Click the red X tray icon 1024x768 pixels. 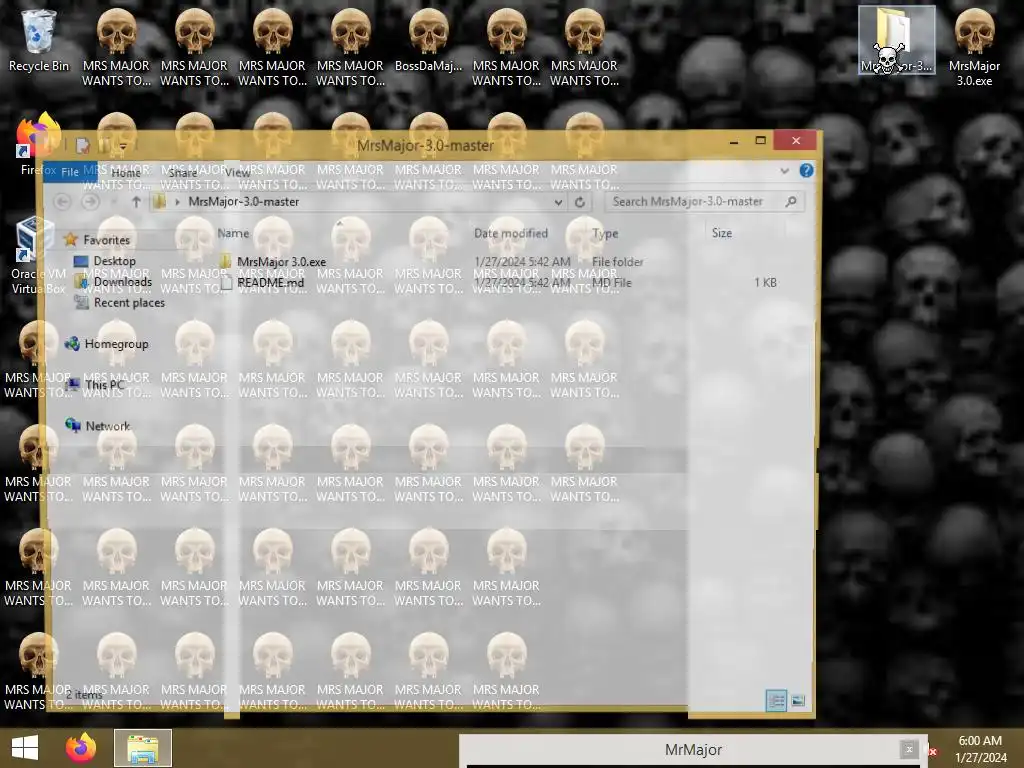[x=933, y=752]
